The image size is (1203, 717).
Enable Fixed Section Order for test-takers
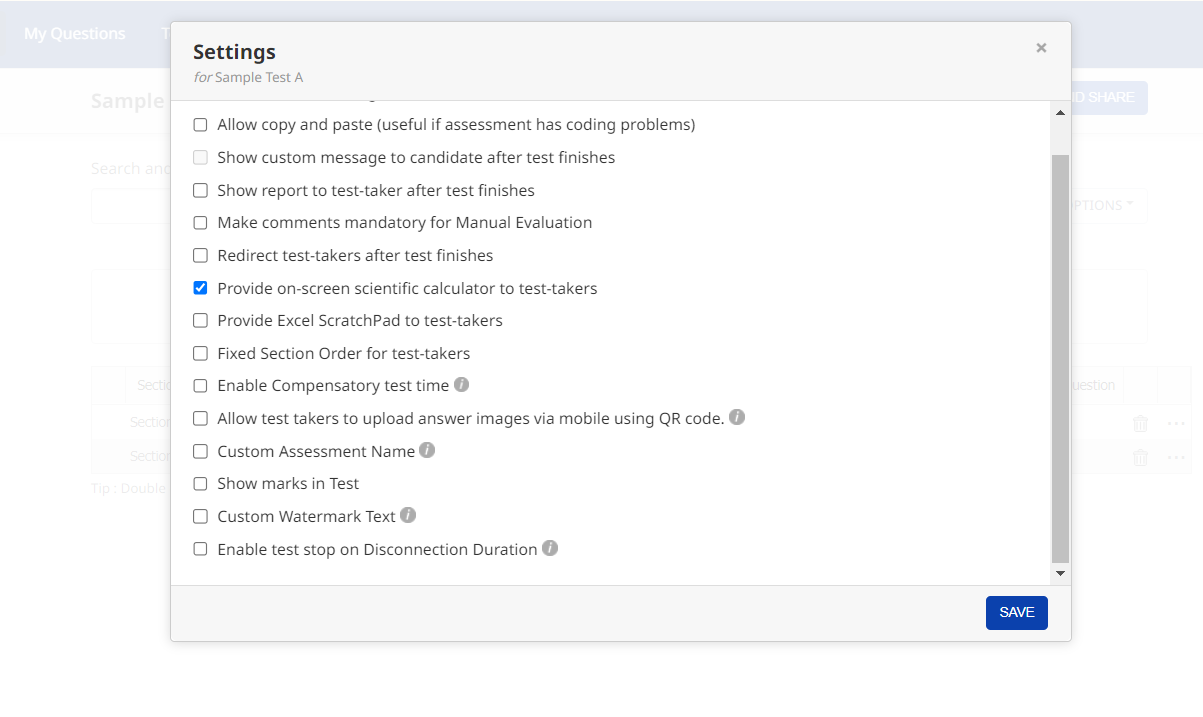point(200,353)
